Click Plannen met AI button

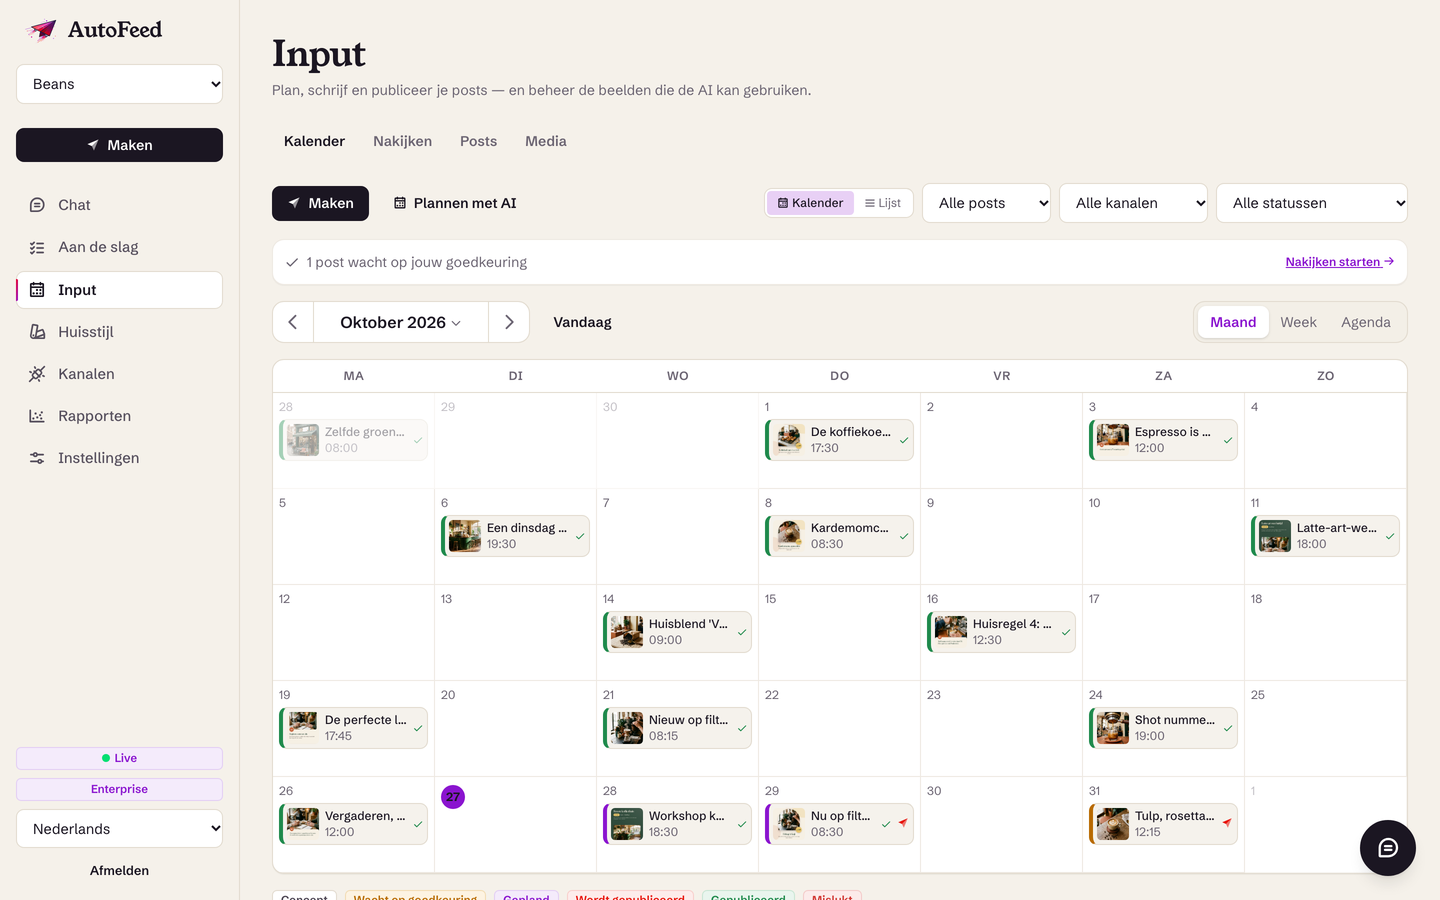click(455, 203)
